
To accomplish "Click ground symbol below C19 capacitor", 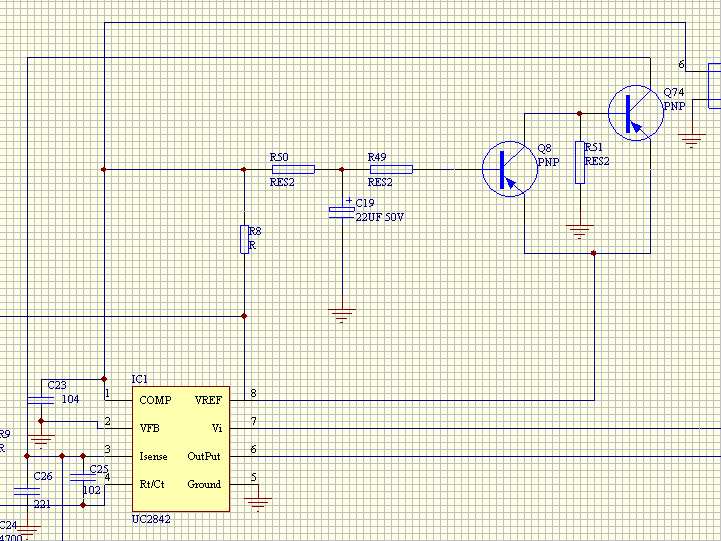I will (342, 316).
